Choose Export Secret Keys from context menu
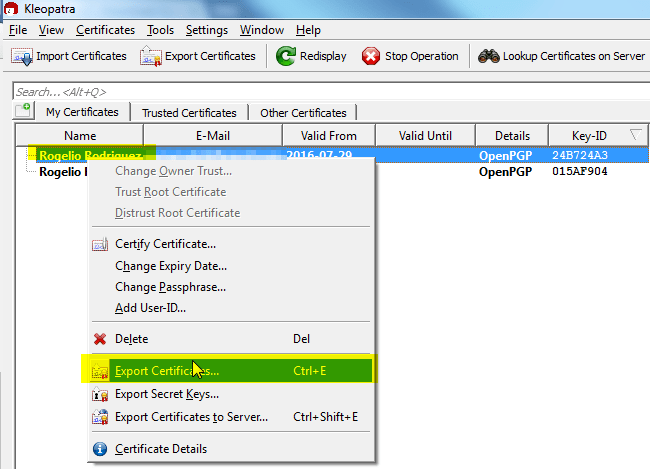Viewport: 650px width, 469px height. [166, 394]
